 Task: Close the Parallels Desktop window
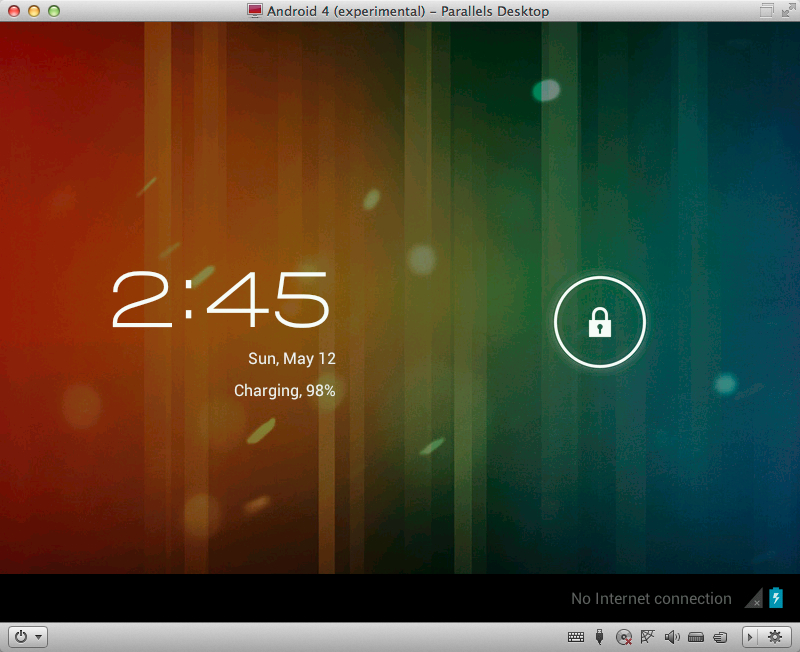tap(14, 11)
